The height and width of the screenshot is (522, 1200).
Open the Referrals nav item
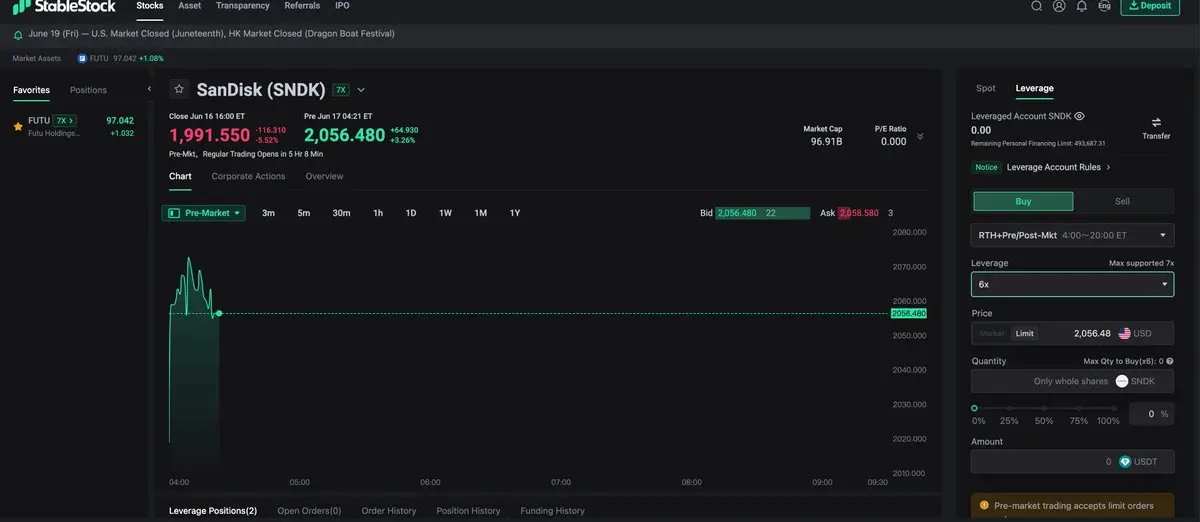[x=302, y=6]
